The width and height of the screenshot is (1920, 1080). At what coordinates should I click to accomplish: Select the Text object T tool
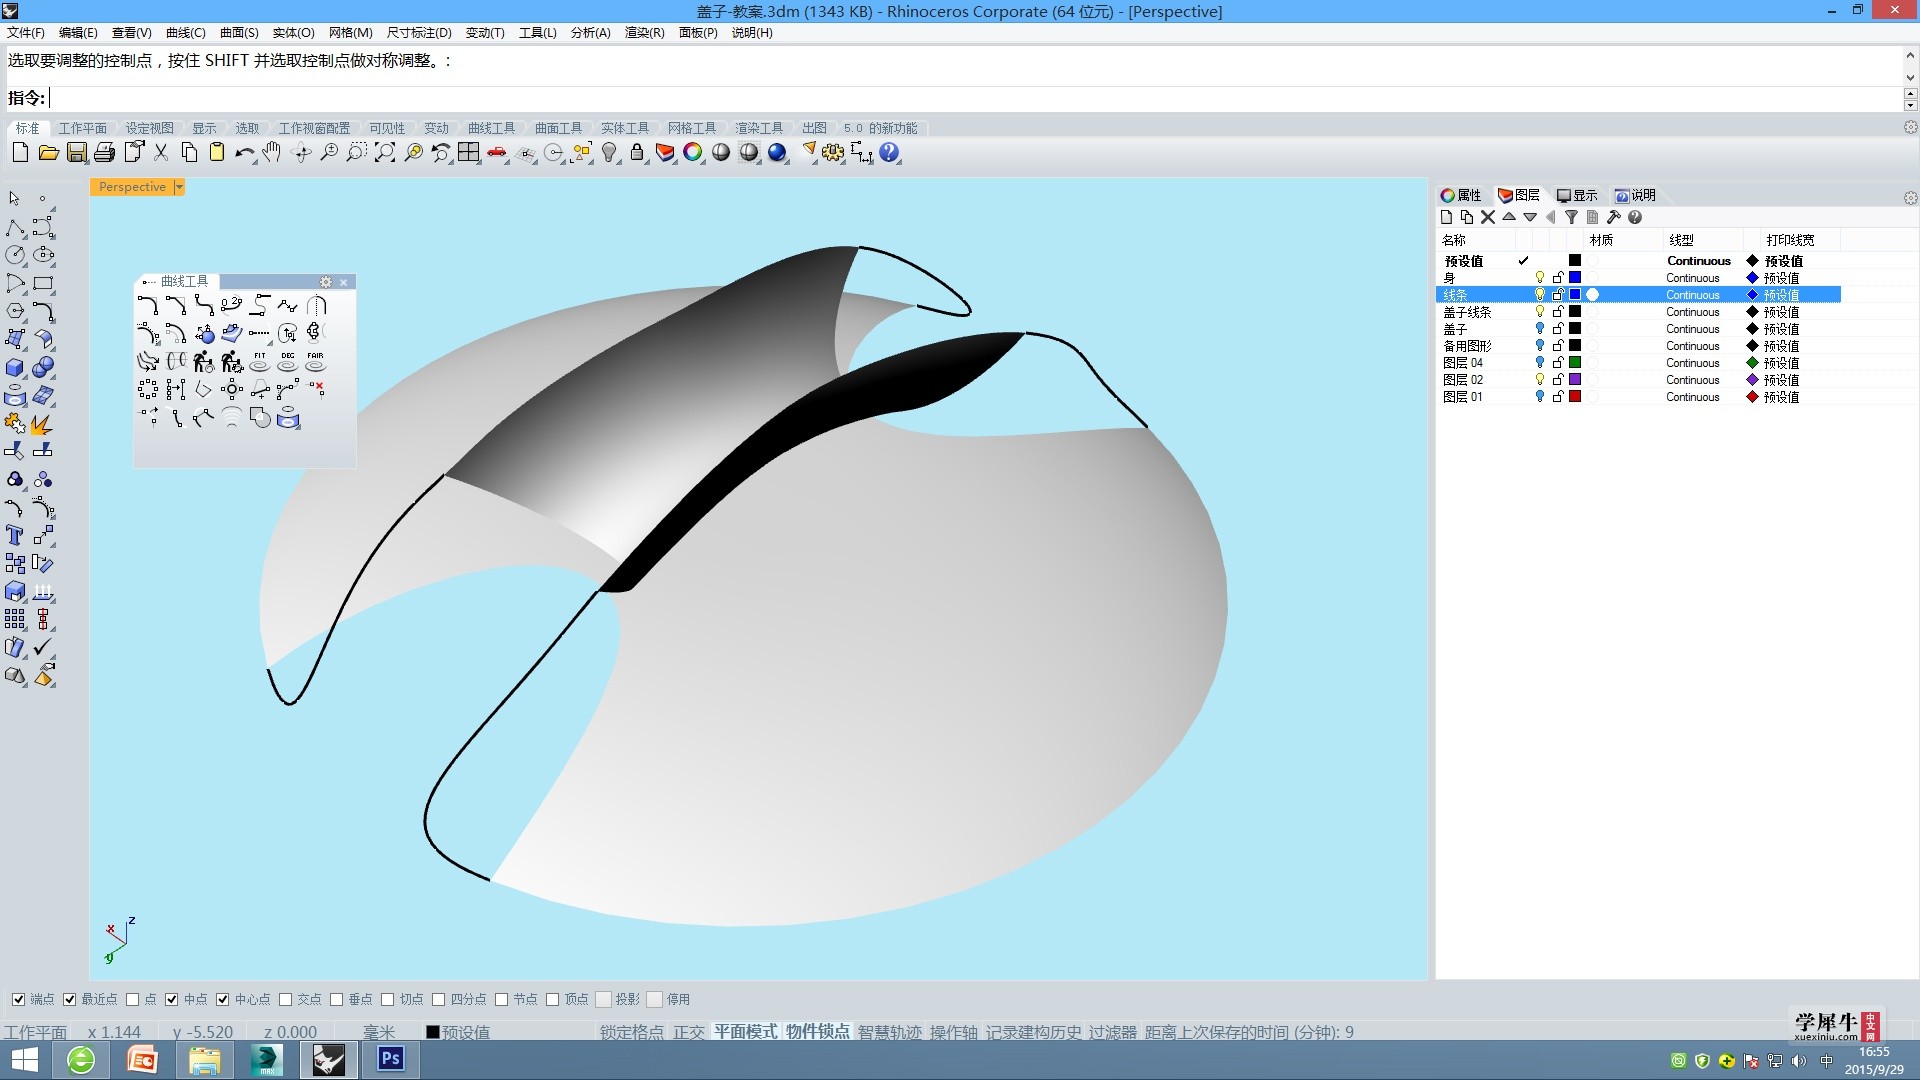pos(15,535)
